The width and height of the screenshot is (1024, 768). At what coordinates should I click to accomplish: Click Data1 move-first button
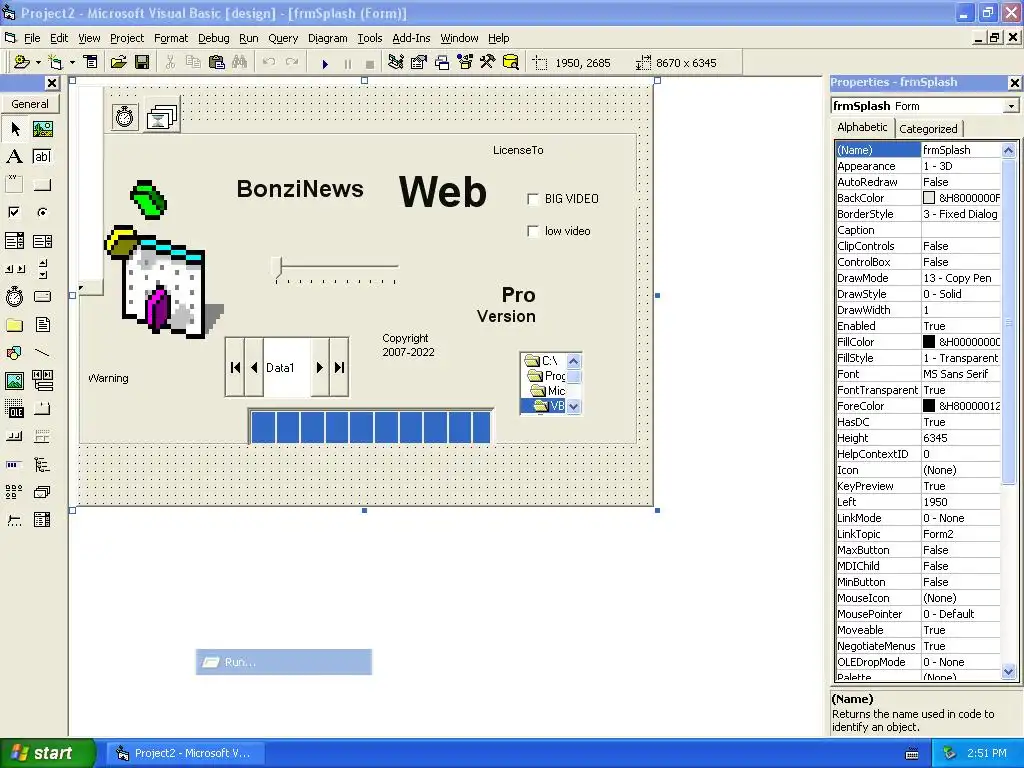tap(235, 368)
